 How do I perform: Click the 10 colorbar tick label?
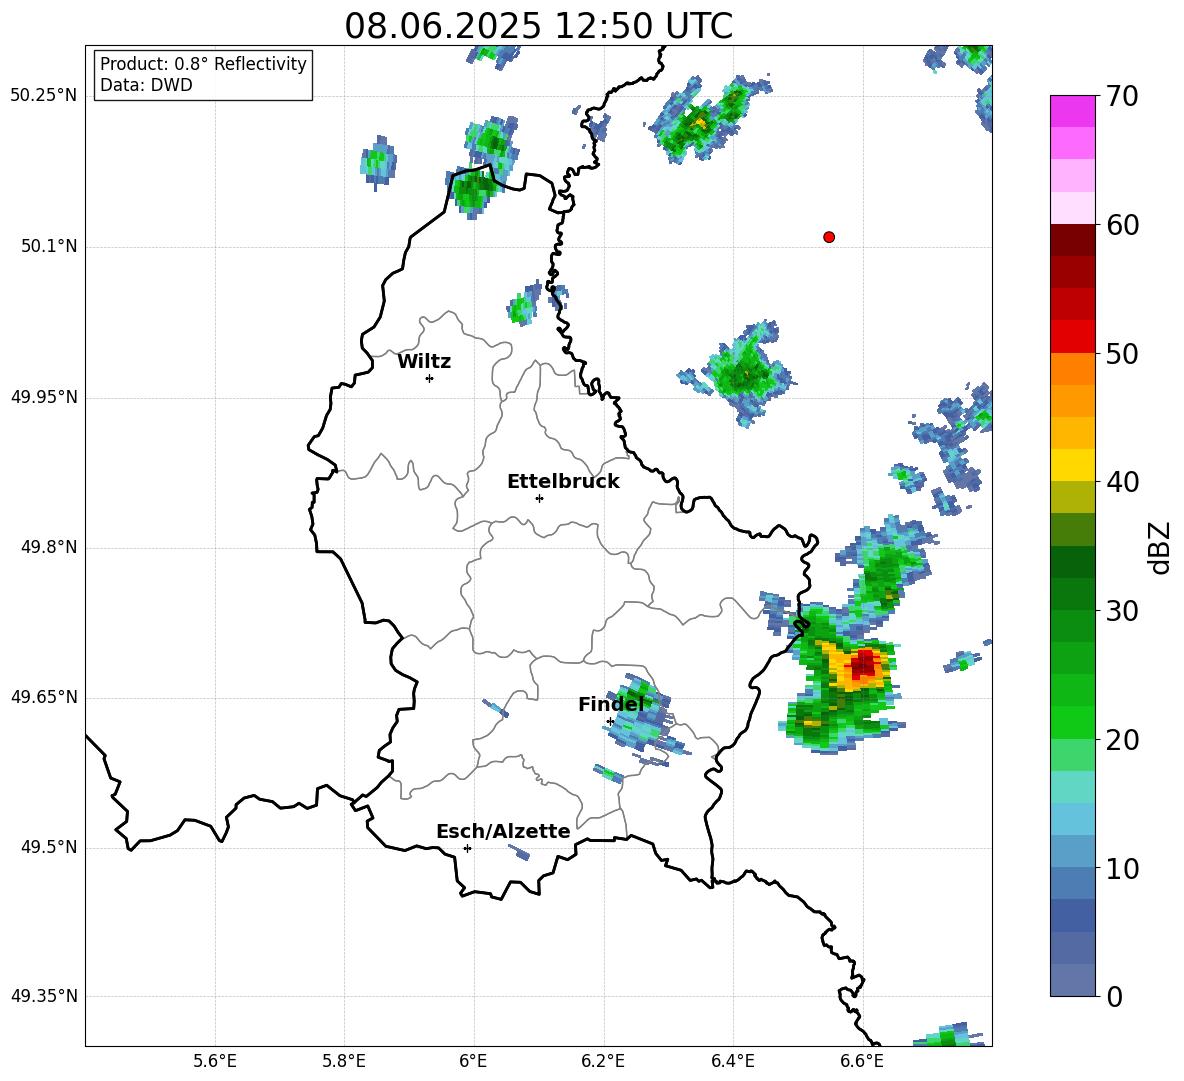(1122, 868)
